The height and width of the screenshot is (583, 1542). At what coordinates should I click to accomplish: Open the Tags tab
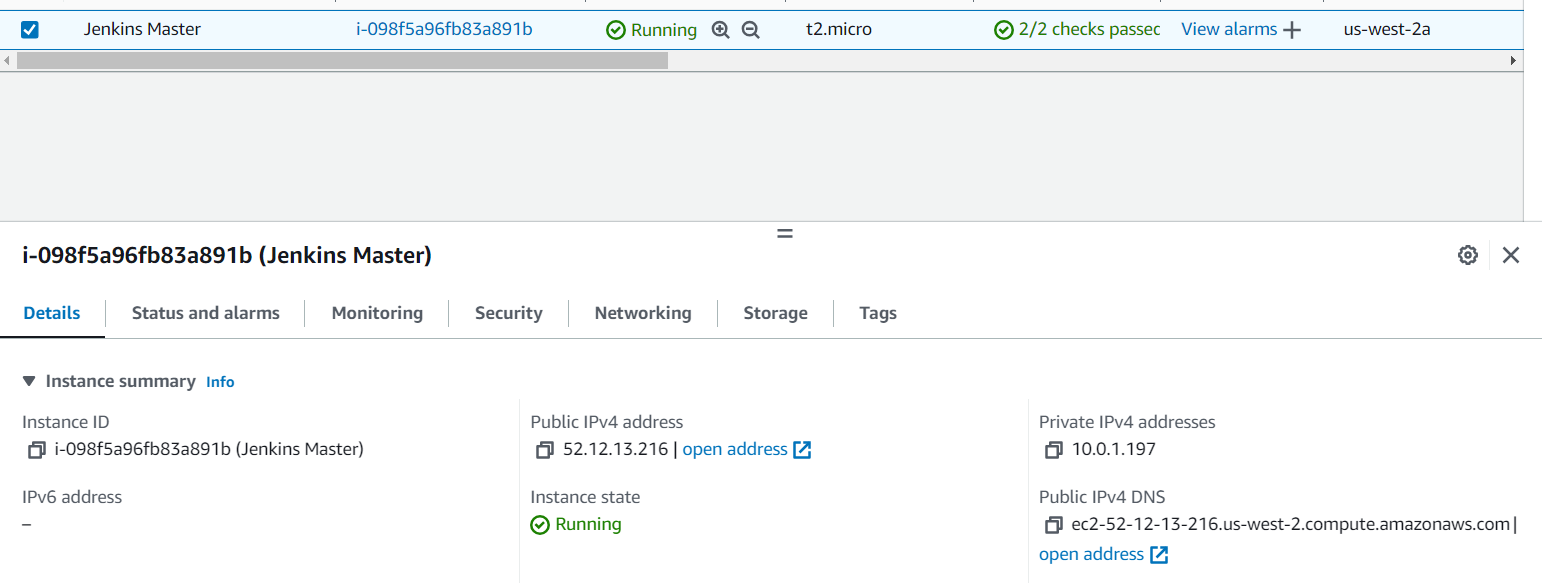pos(878,313)
